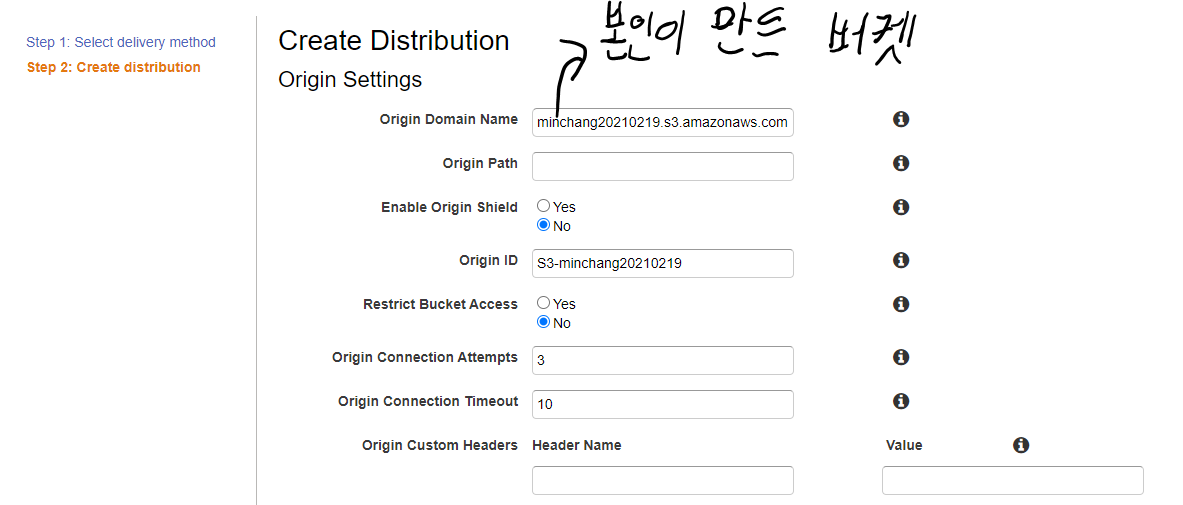Image resolution: width=1183 pixels, height=505 pixels.
Task: Show info tooltip for Origin ID
Action: coord(900,260)
